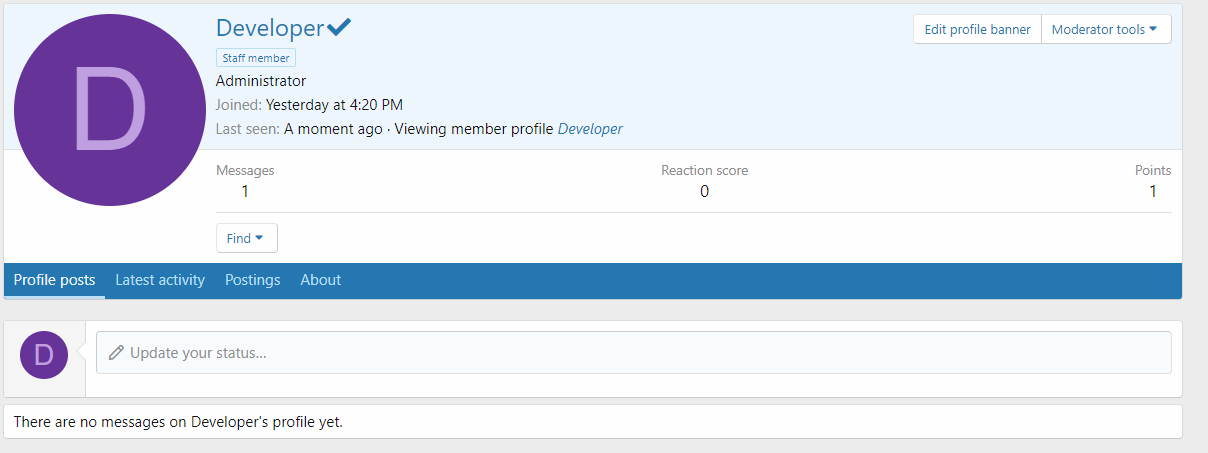Click the Joined date Yesterday at 4:20 PM
This screenshot has width=1208, height=453.
pos(334,105)
